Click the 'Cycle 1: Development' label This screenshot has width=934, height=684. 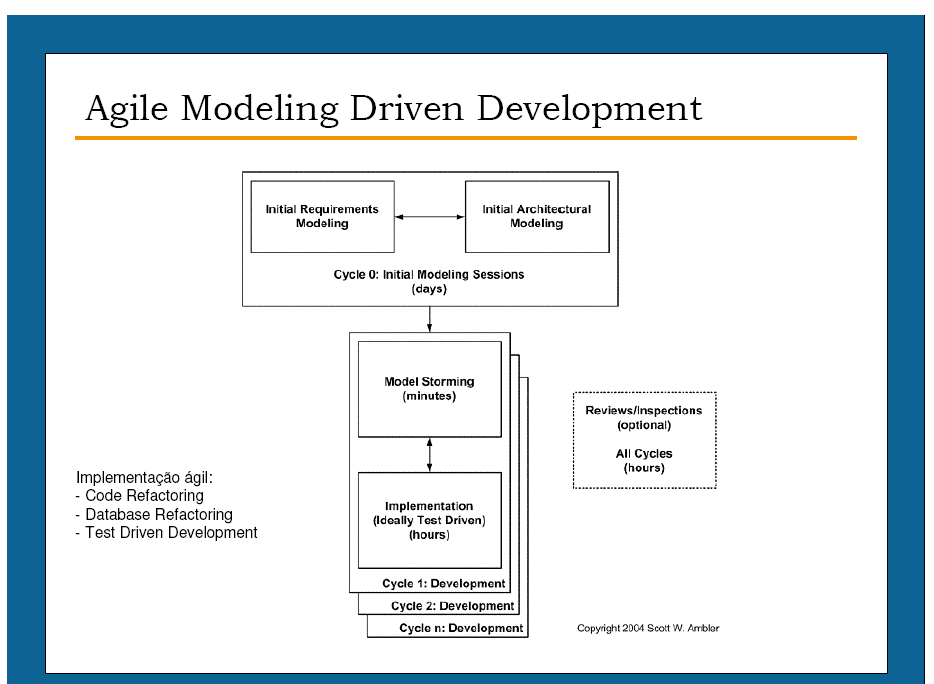coord(444,583)
